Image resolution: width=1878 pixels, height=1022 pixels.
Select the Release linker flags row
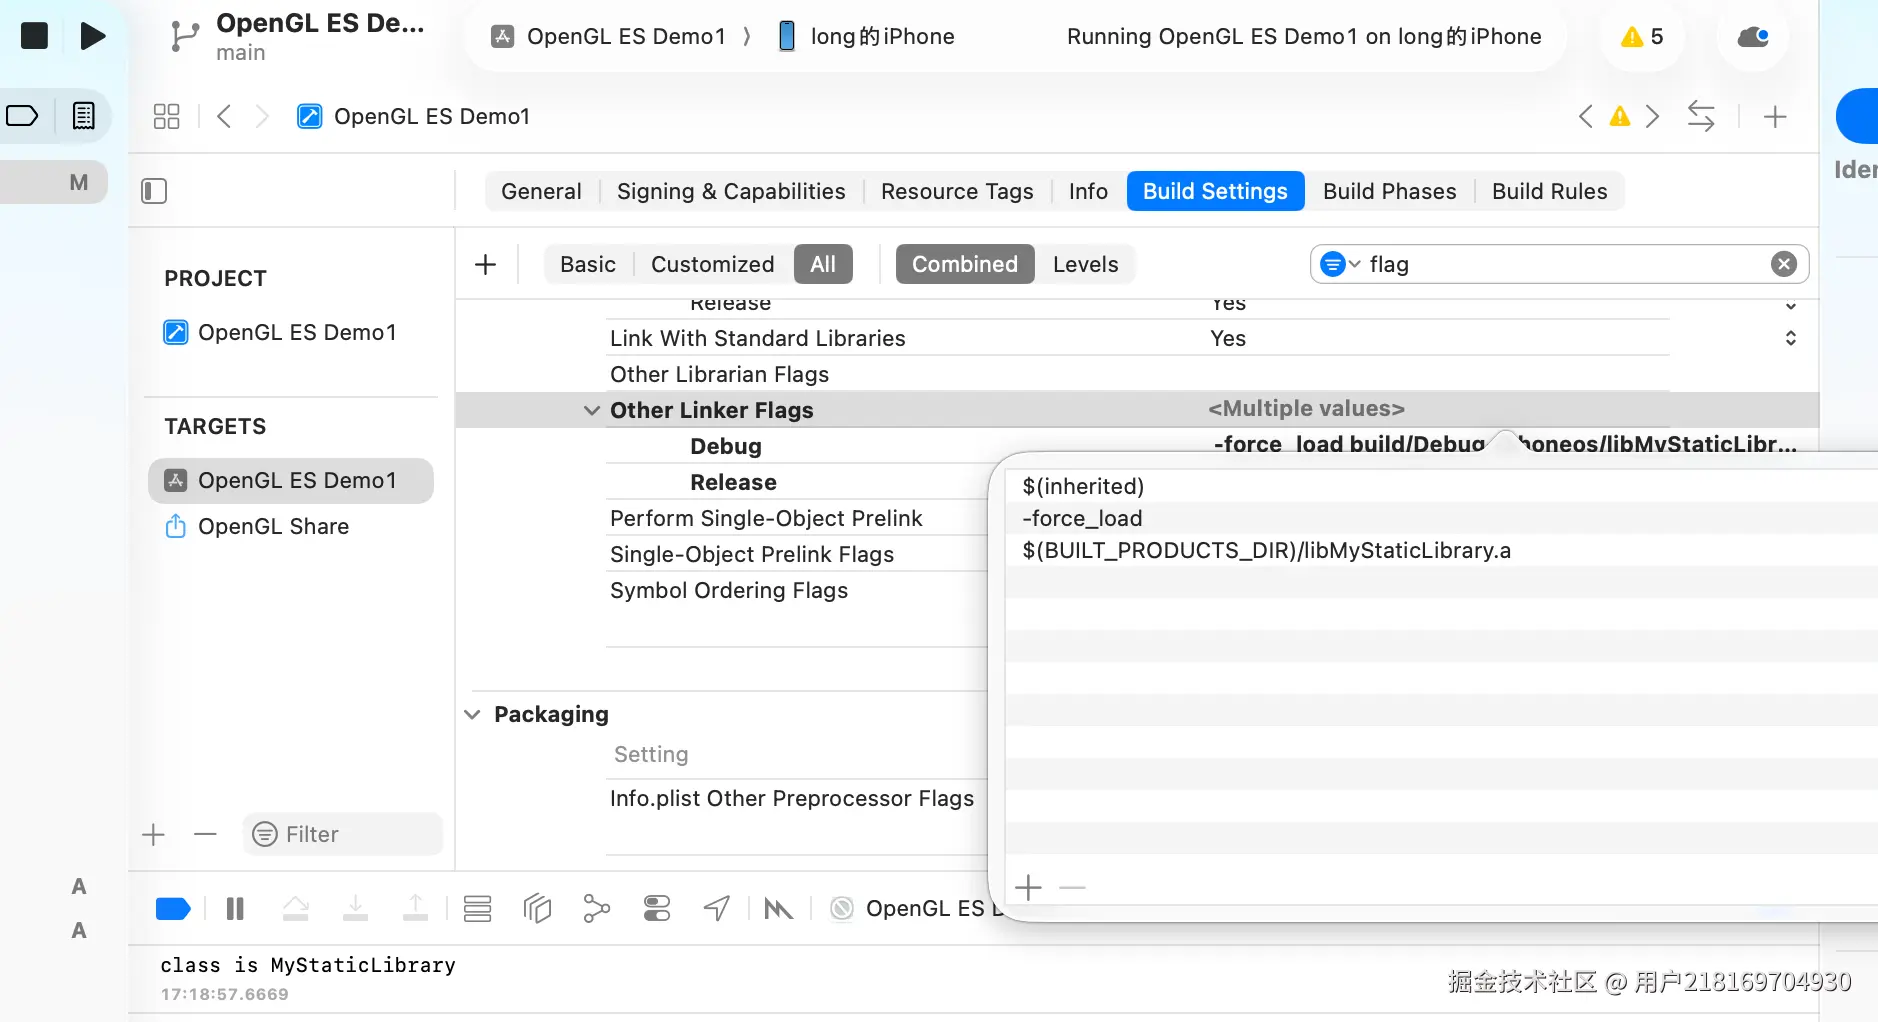(x=733, y=482)
